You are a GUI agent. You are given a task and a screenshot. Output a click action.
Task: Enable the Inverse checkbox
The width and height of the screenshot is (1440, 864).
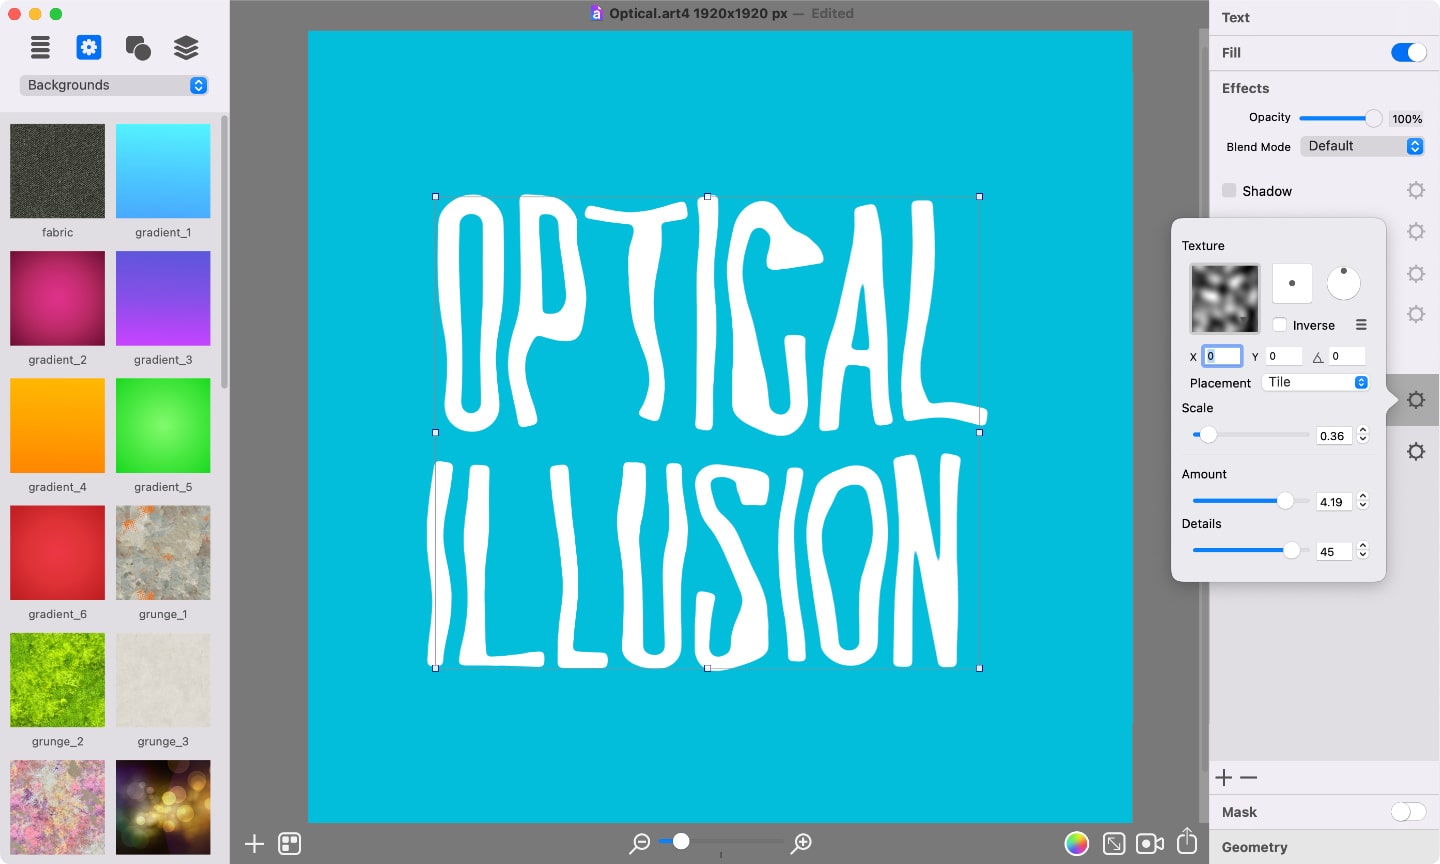(x=1280, y=325)
